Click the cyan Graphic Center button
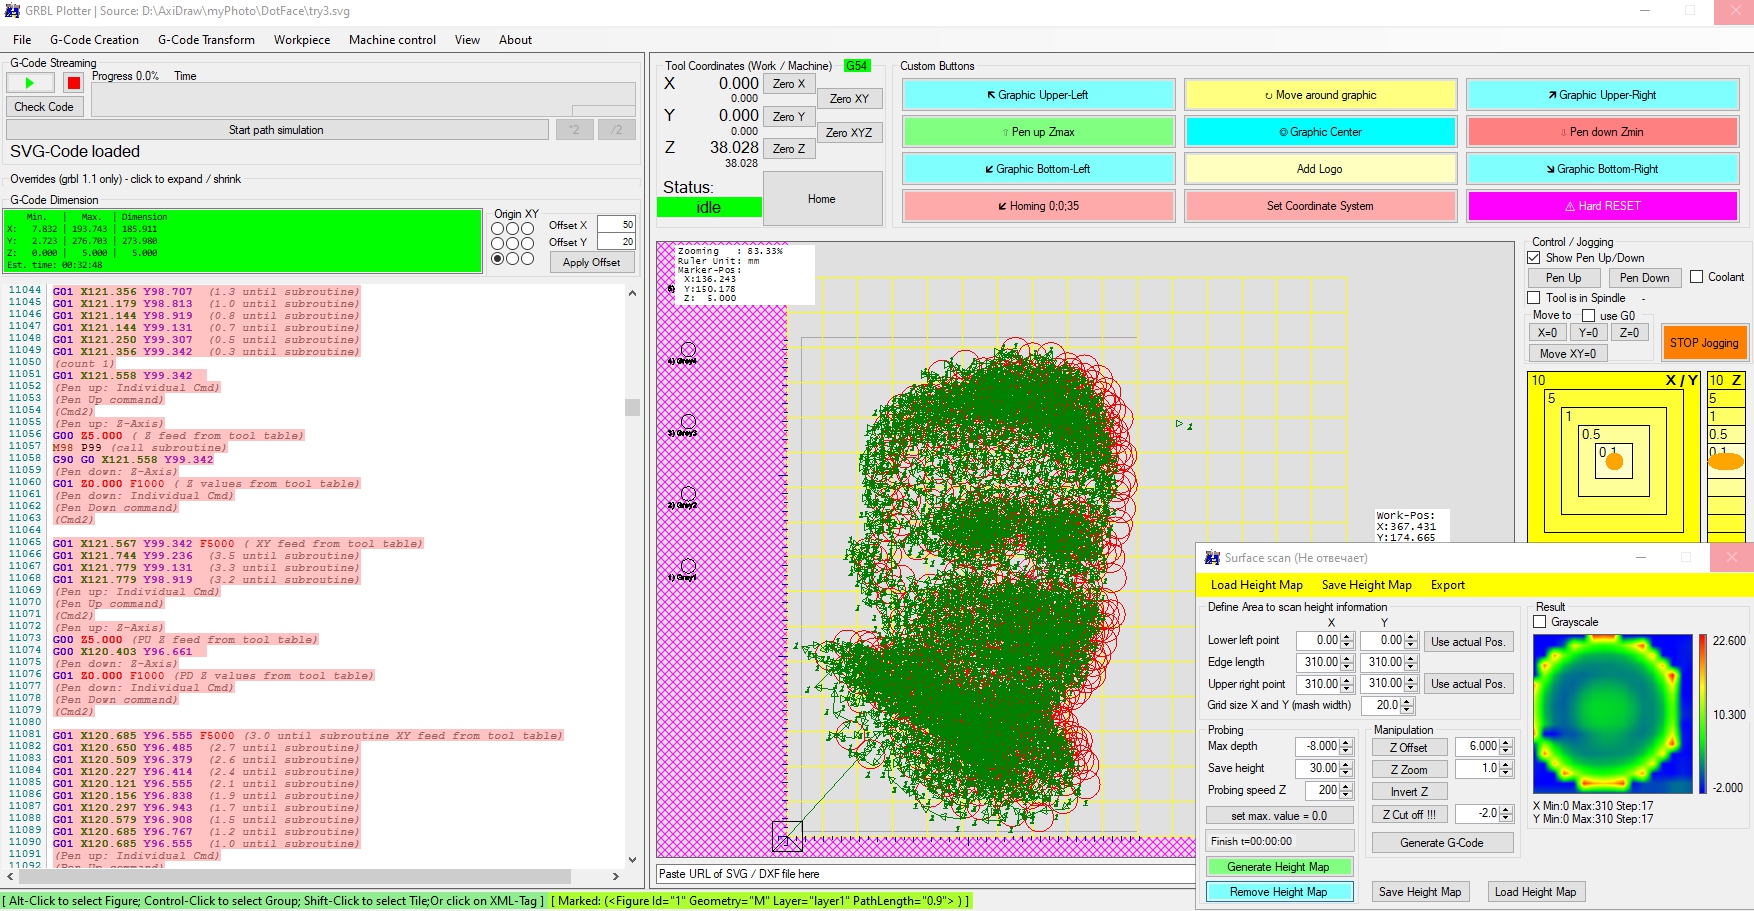This screenshot has height=911, width=1754. (1320, 132)
